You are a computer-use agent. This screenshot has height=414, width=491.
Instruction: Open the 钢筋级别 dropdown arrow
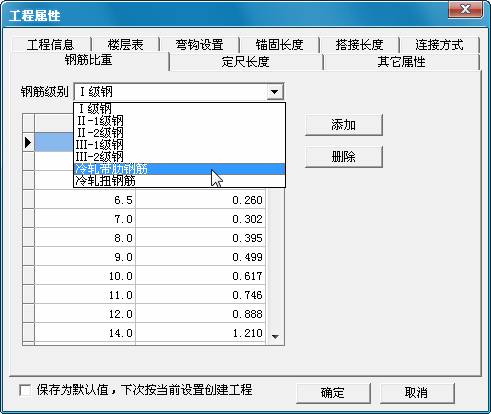(x=275, y=91)
